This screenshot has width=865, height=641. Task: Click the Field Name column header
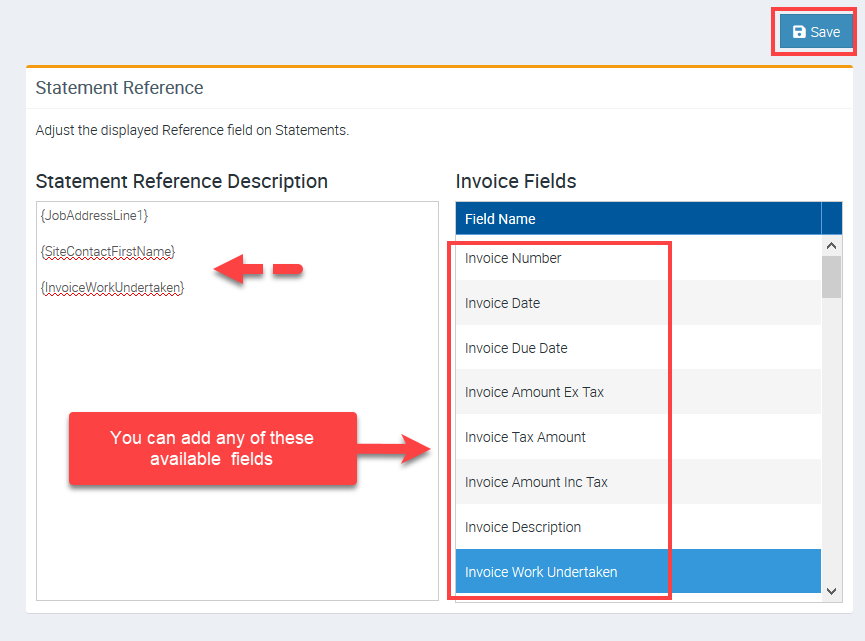click(500, 219)
